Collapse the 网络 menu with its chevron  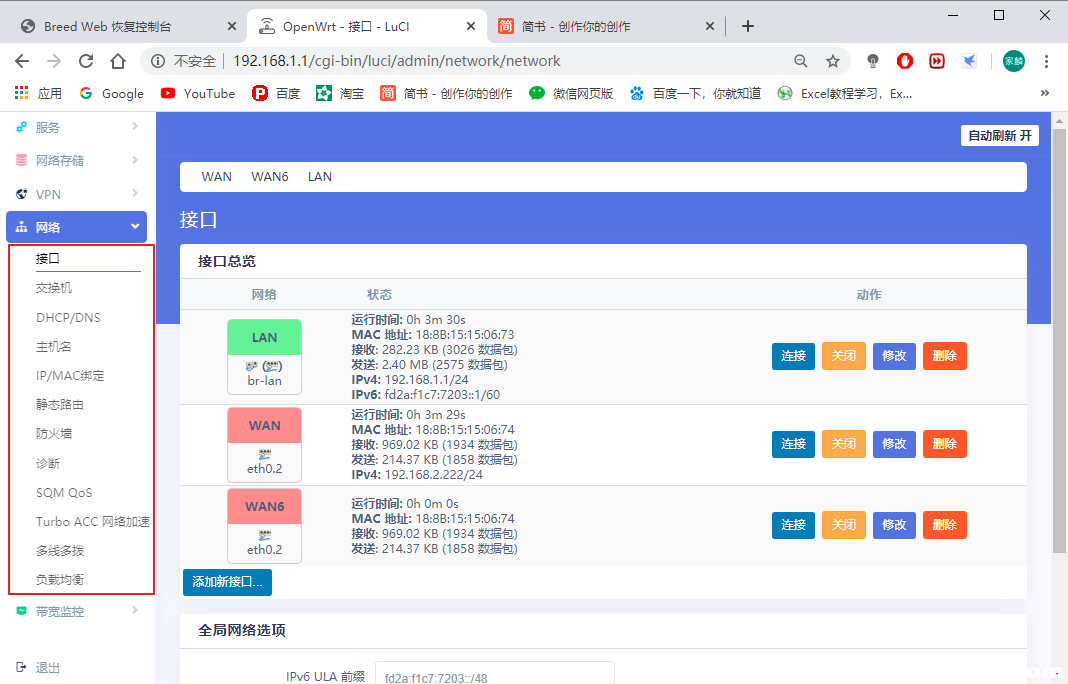[x=136, y=226]
